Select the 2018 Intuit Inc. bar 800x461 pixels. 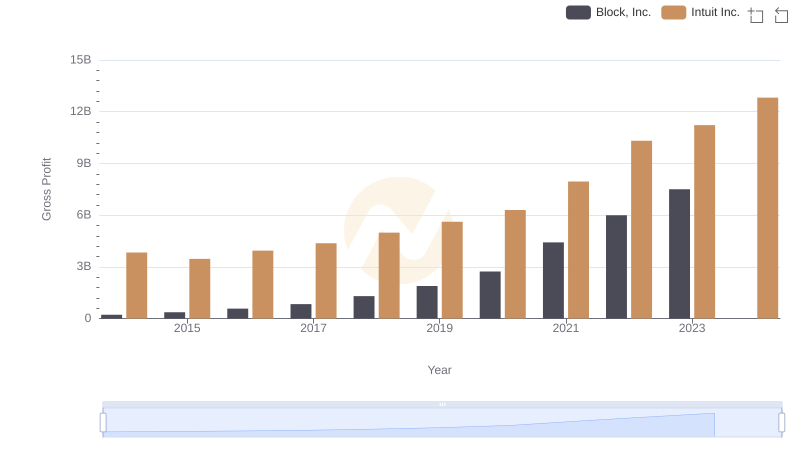(x=389, y=275)
